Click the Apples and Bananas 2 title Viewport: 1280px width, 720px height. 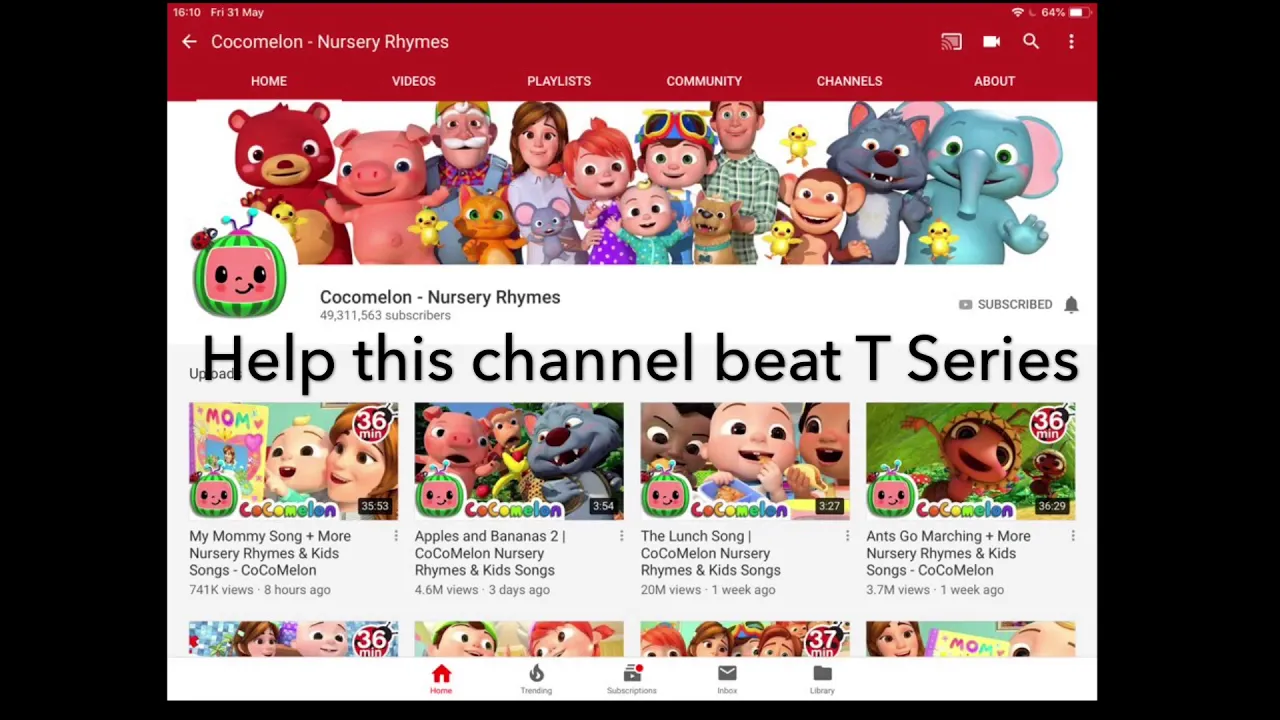(490, 553)
